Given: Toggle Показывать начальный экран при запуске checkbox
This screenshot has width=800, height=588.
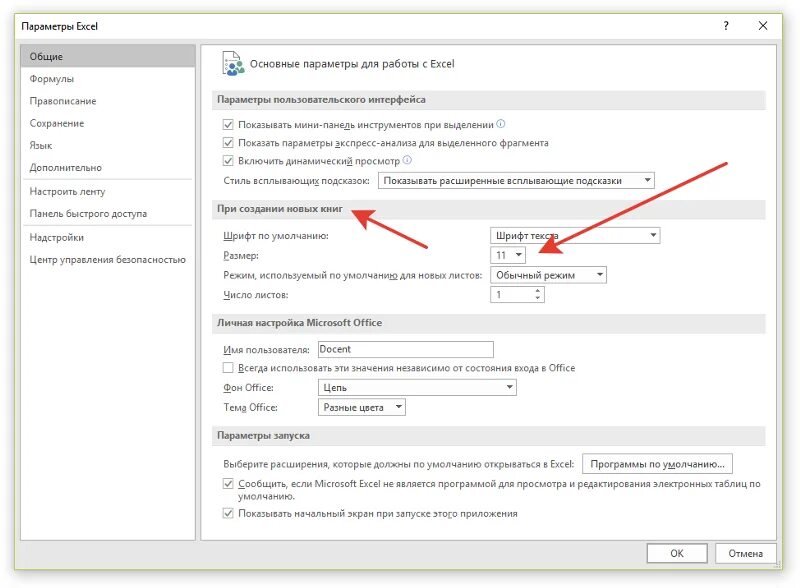Looking at the screenshot, I should tap(228, 513).
